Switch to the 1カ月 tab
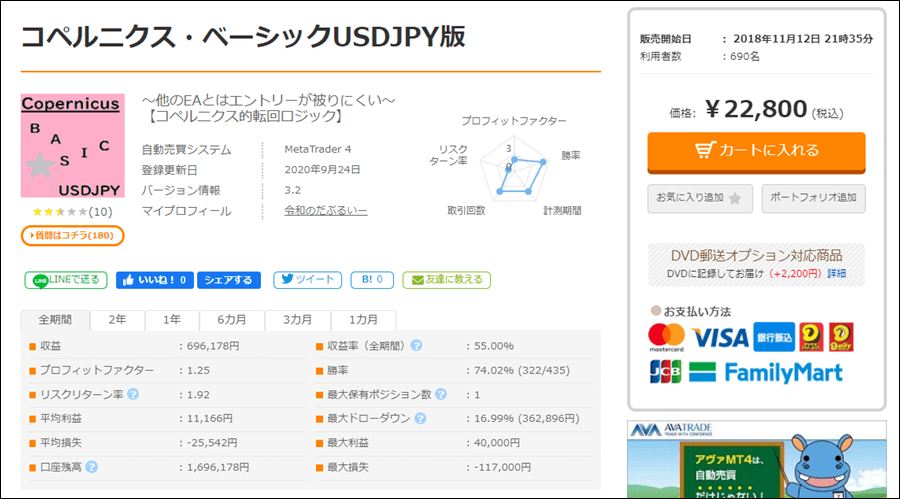 [x=363, y=320]
